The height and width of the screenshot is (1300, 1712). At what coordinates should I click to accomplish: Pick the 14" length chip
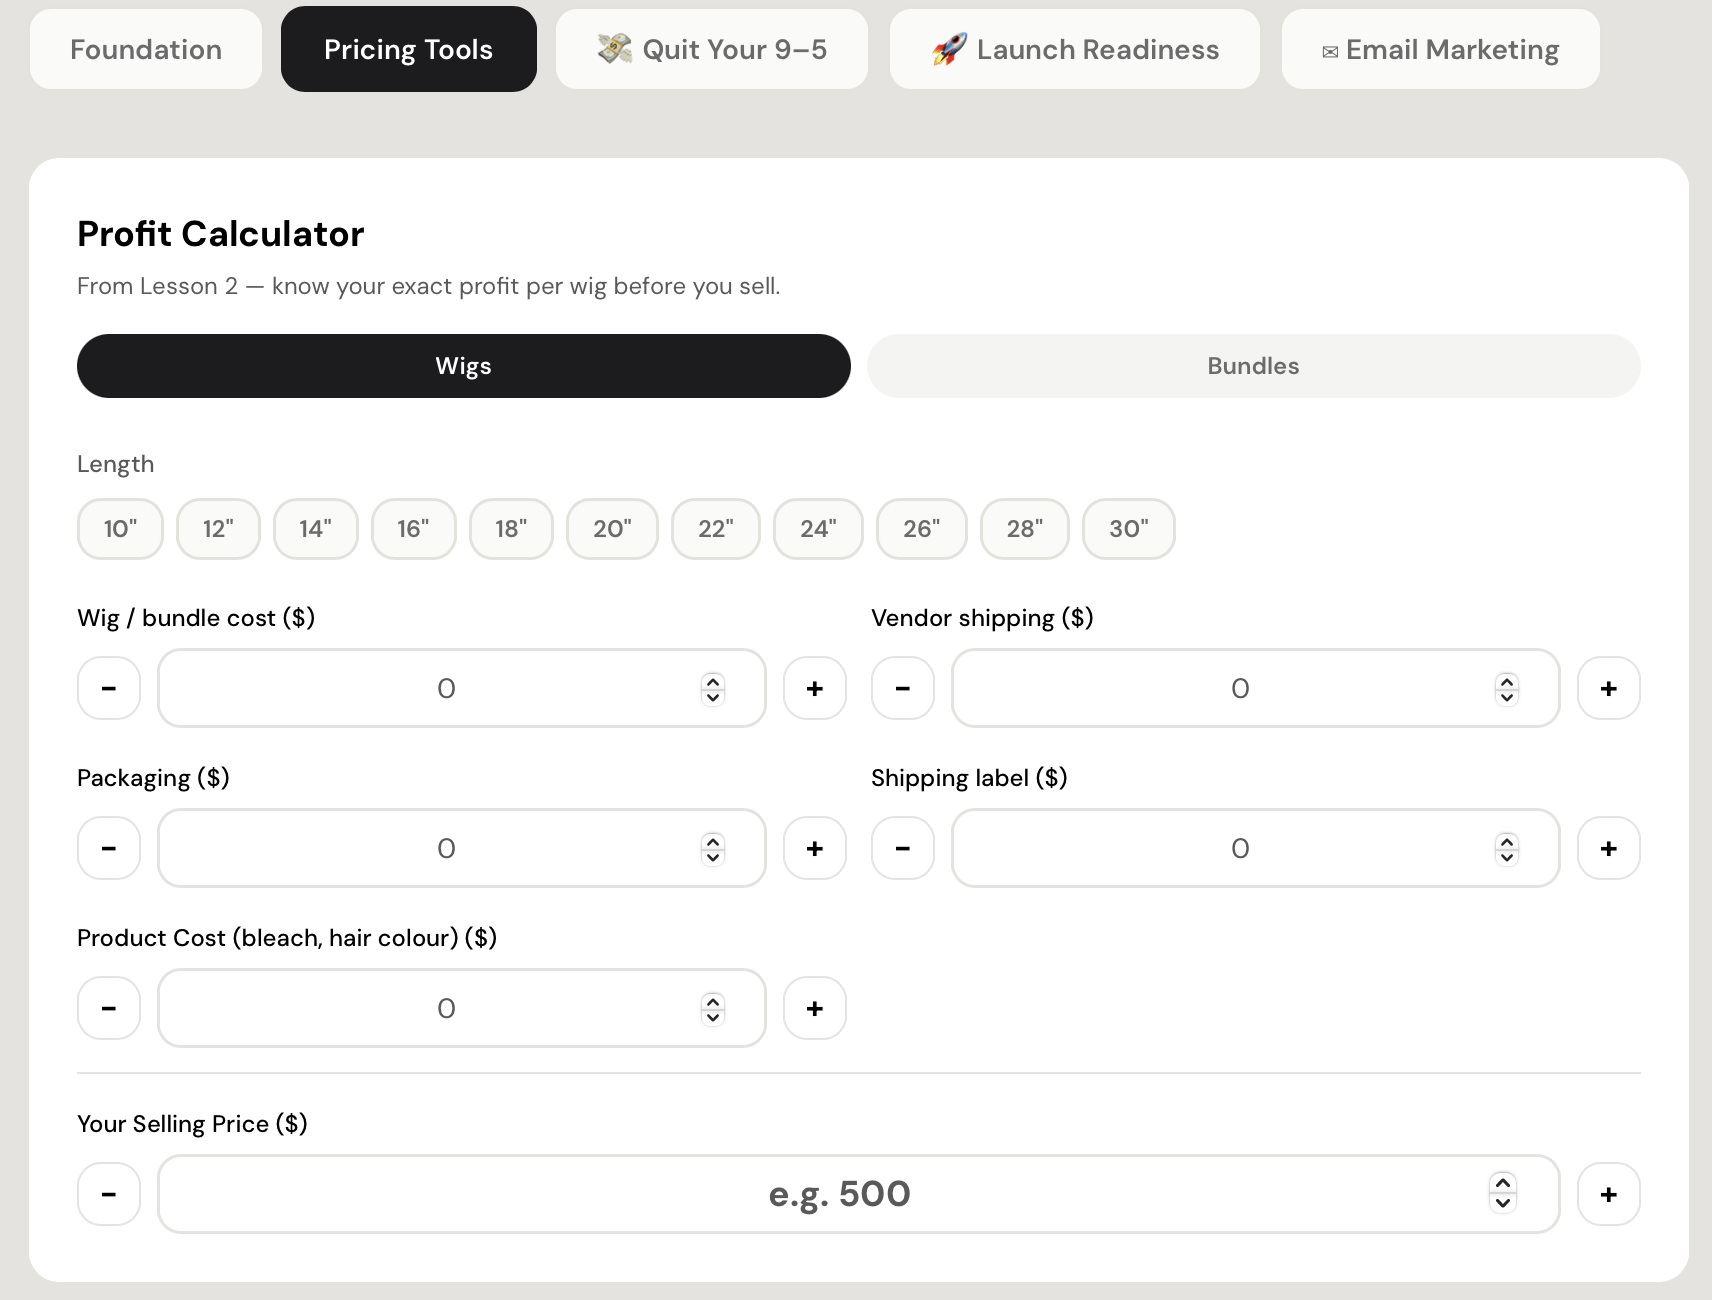pos(316,529)
